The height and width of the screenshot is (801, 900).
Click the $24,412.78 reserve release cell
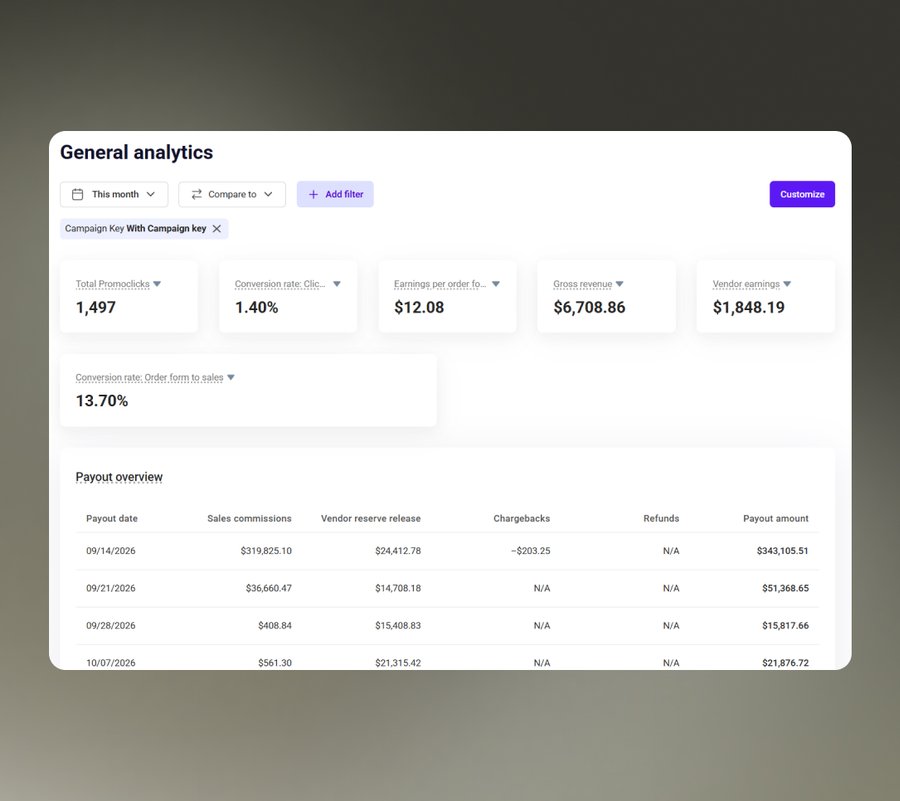tap(398, 551)
